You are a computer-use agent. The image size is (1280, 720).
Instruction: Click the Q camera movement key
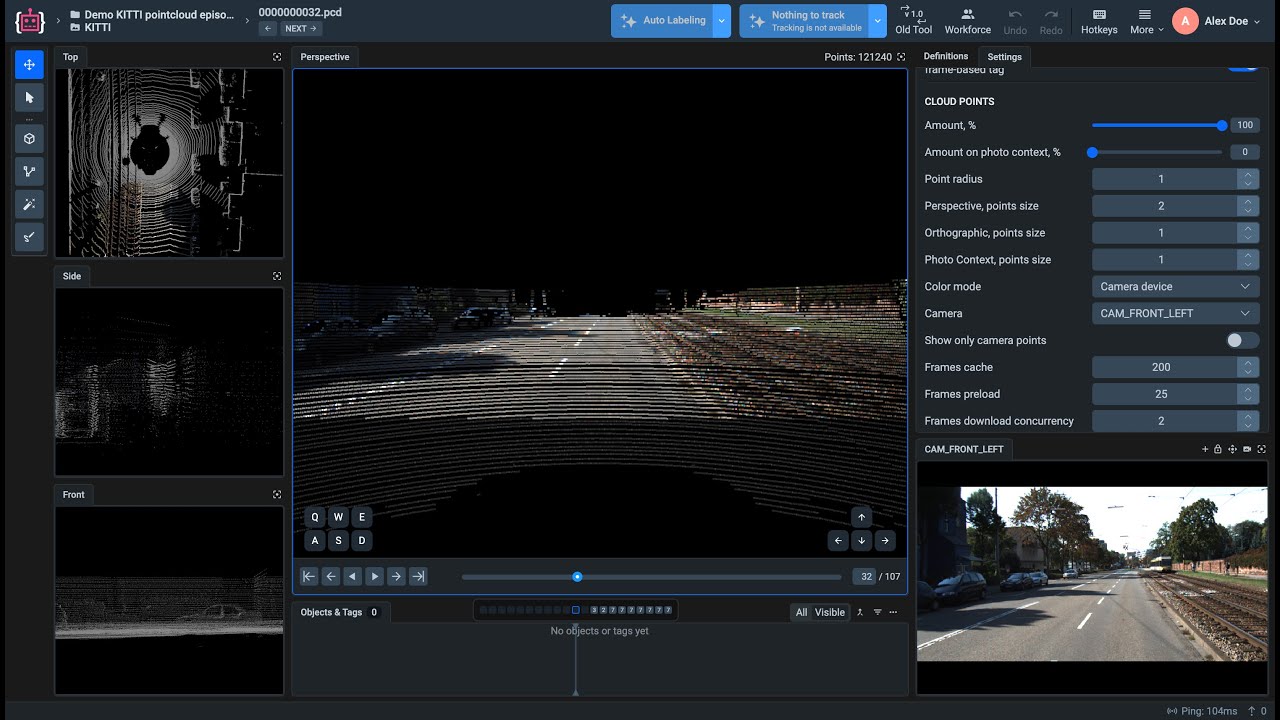[x=315, y=517]
